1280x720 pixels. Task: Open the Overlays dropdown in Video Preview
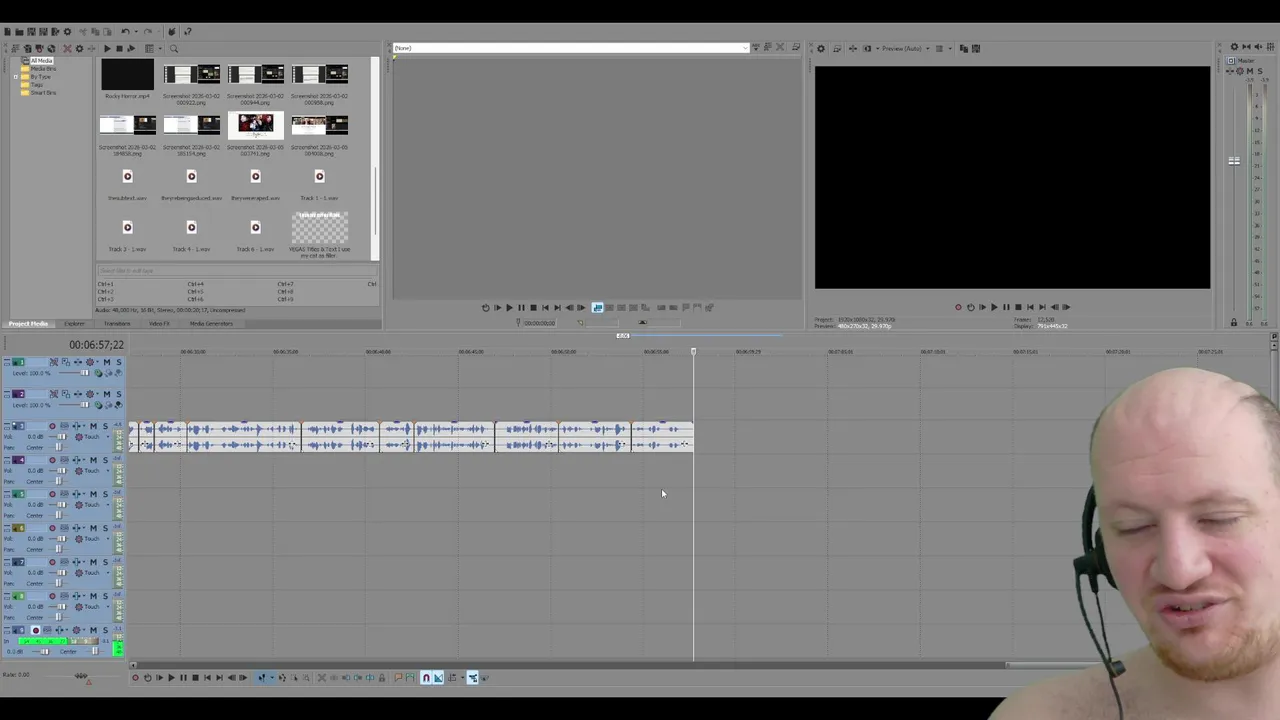coord(950,48)
